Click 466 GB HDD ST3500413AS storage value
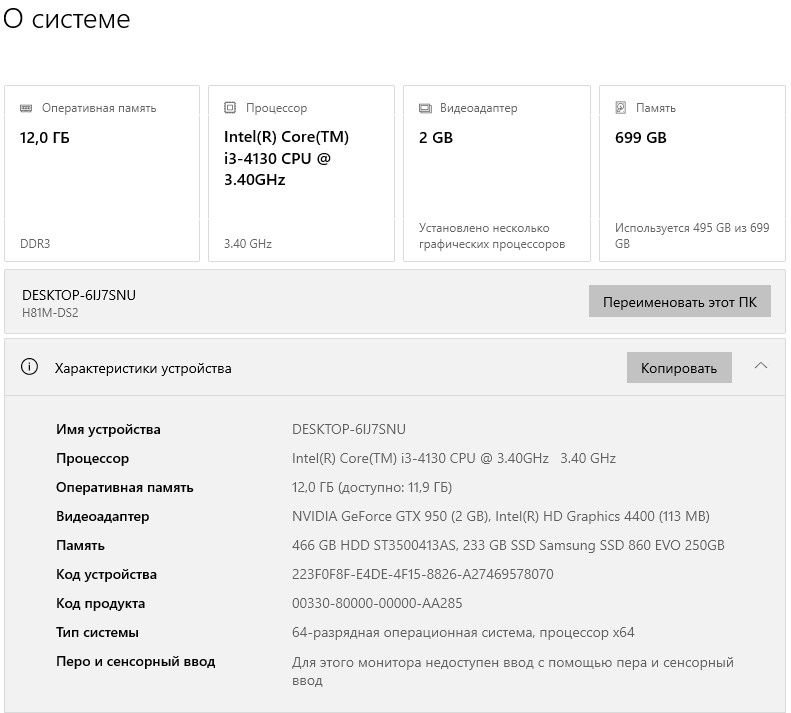The image size is (791, 713). (x=508, y=545)
